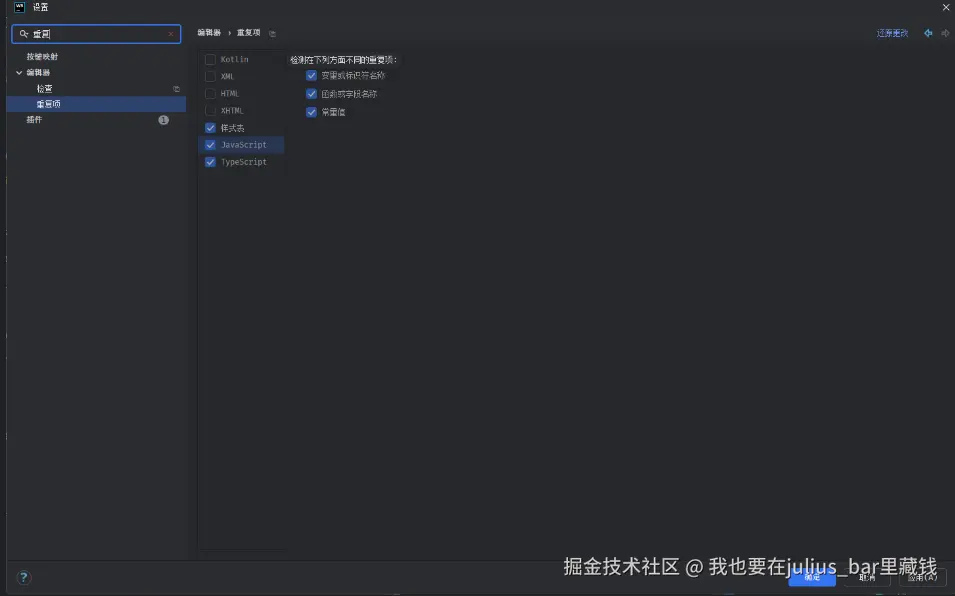955x596 pixels.
Task: Click the small icon right of the crosshair
Action: 945,32
